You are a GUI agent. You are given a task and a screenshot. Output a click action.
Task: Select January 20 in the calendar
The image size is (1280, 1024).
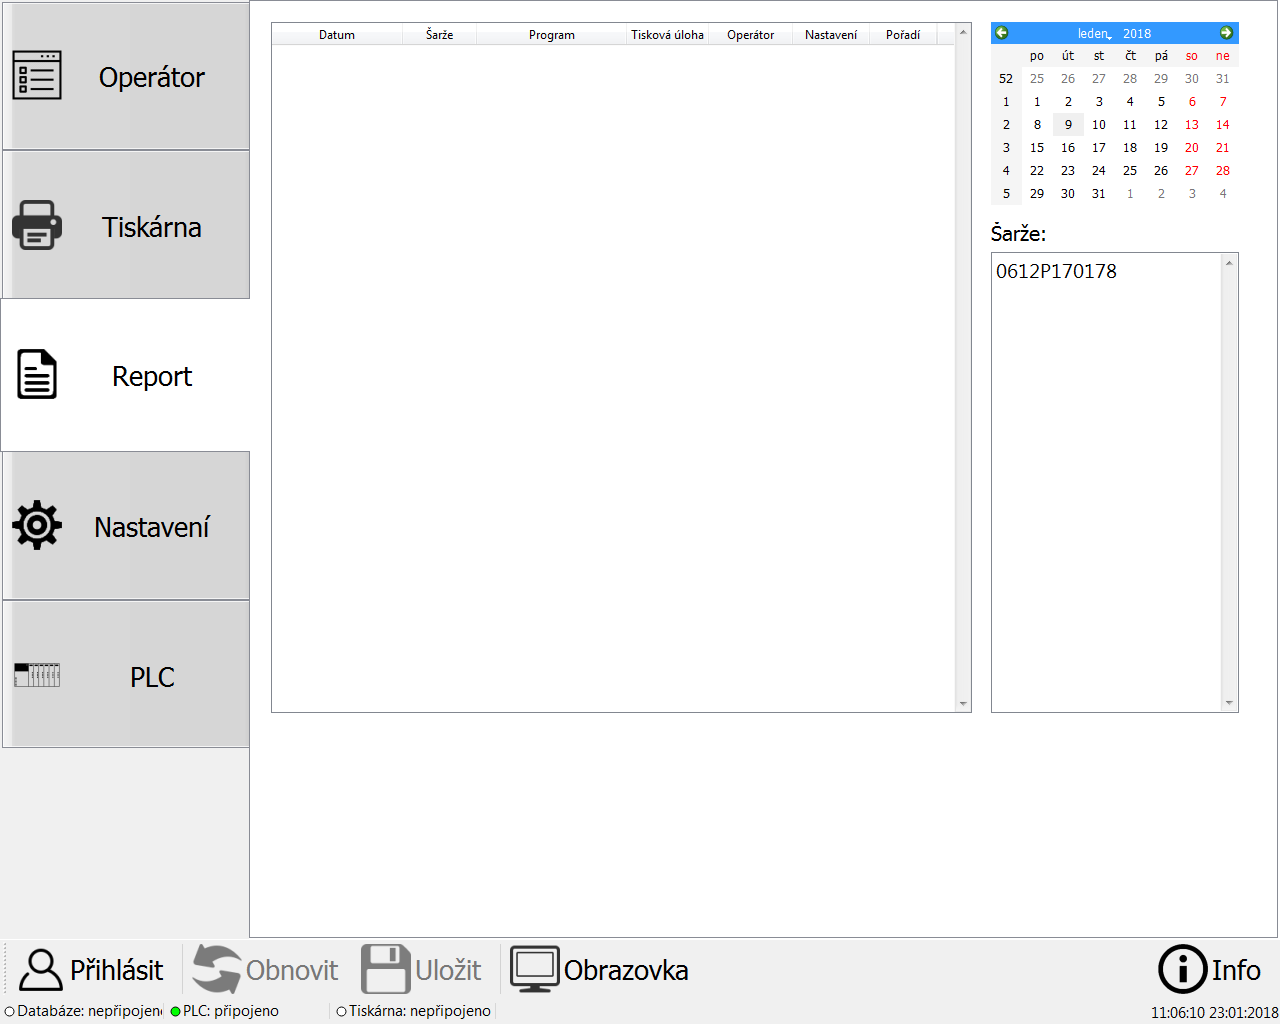(x=1192, y=148)
